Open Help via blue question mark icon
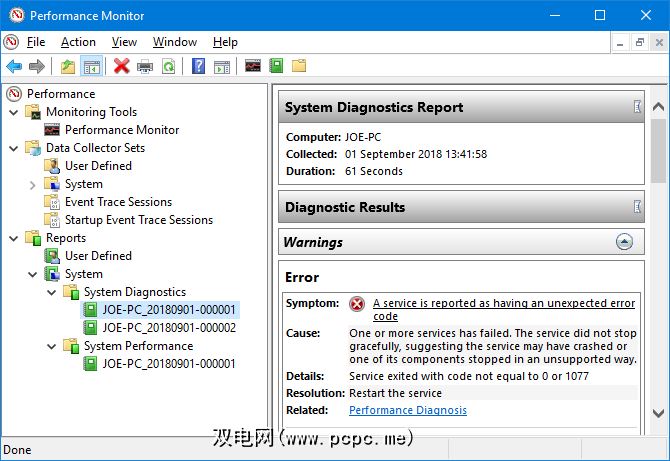This screenshot has width=670, height=461. coord(198,66)
